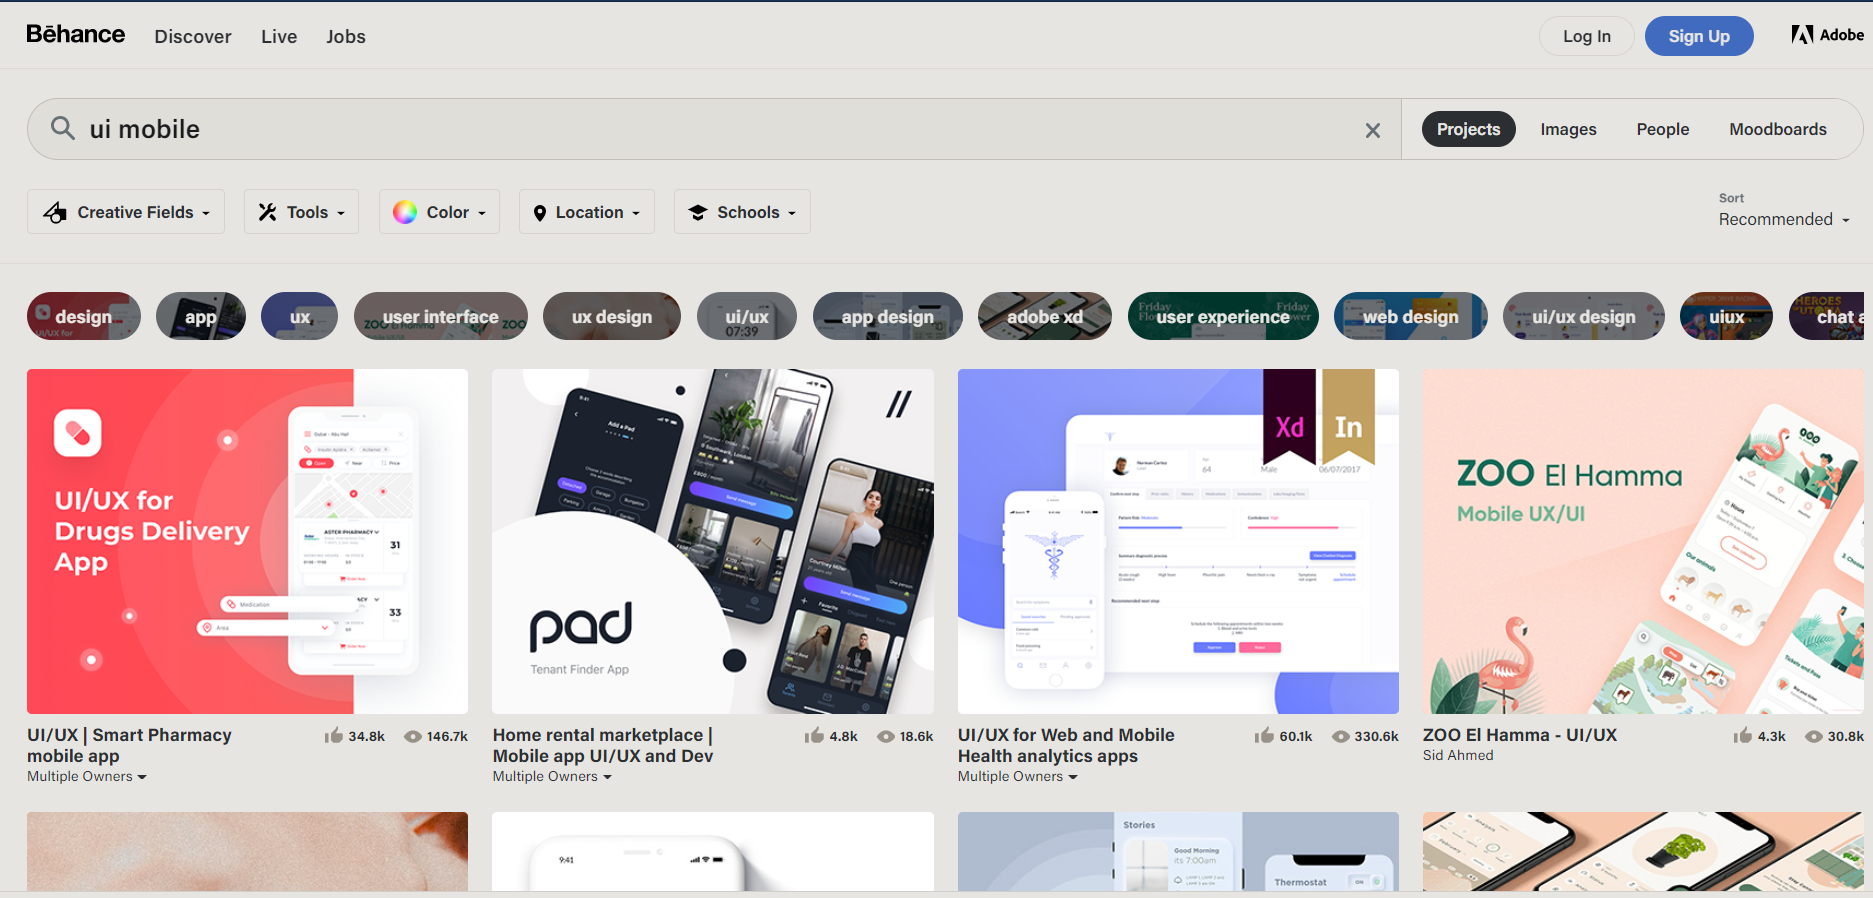Open Sid Ahmed's profile

click(x=1458, y=756)
